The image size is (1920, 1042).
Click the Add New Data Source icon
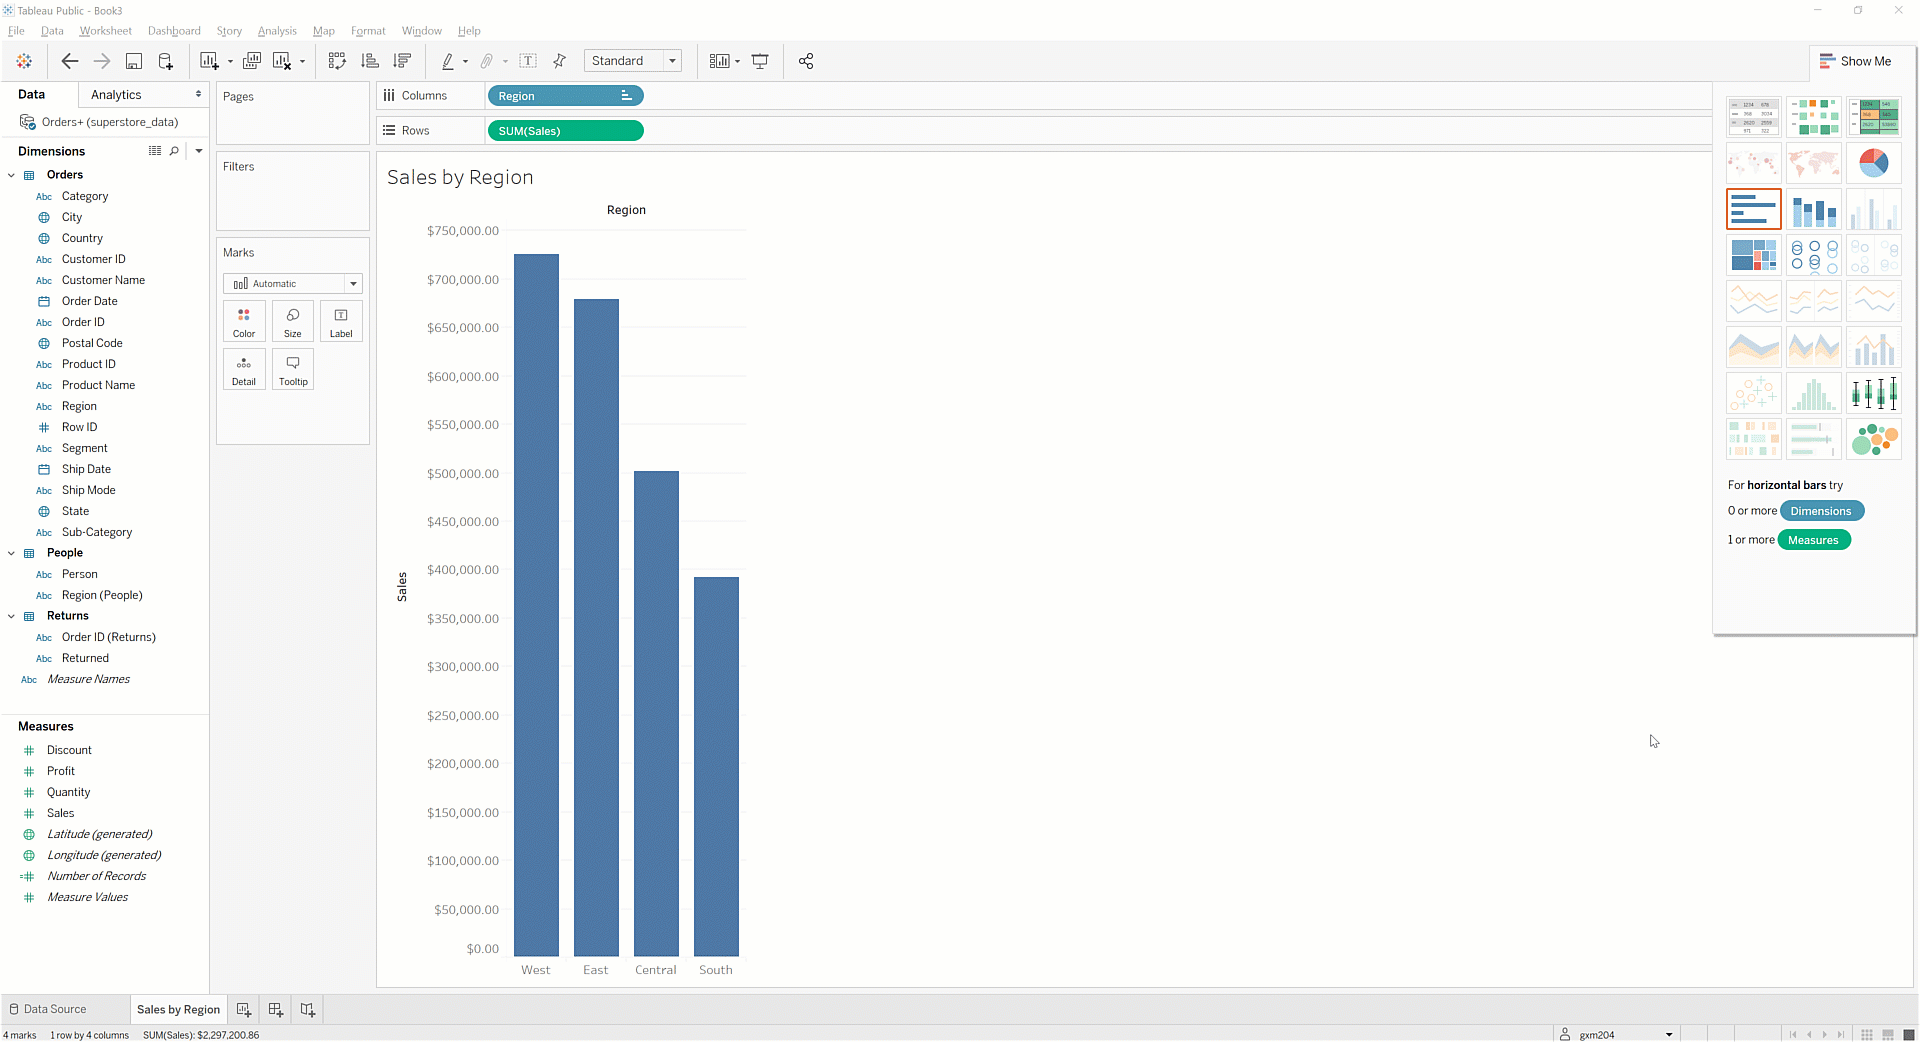(x=166, y=61)
